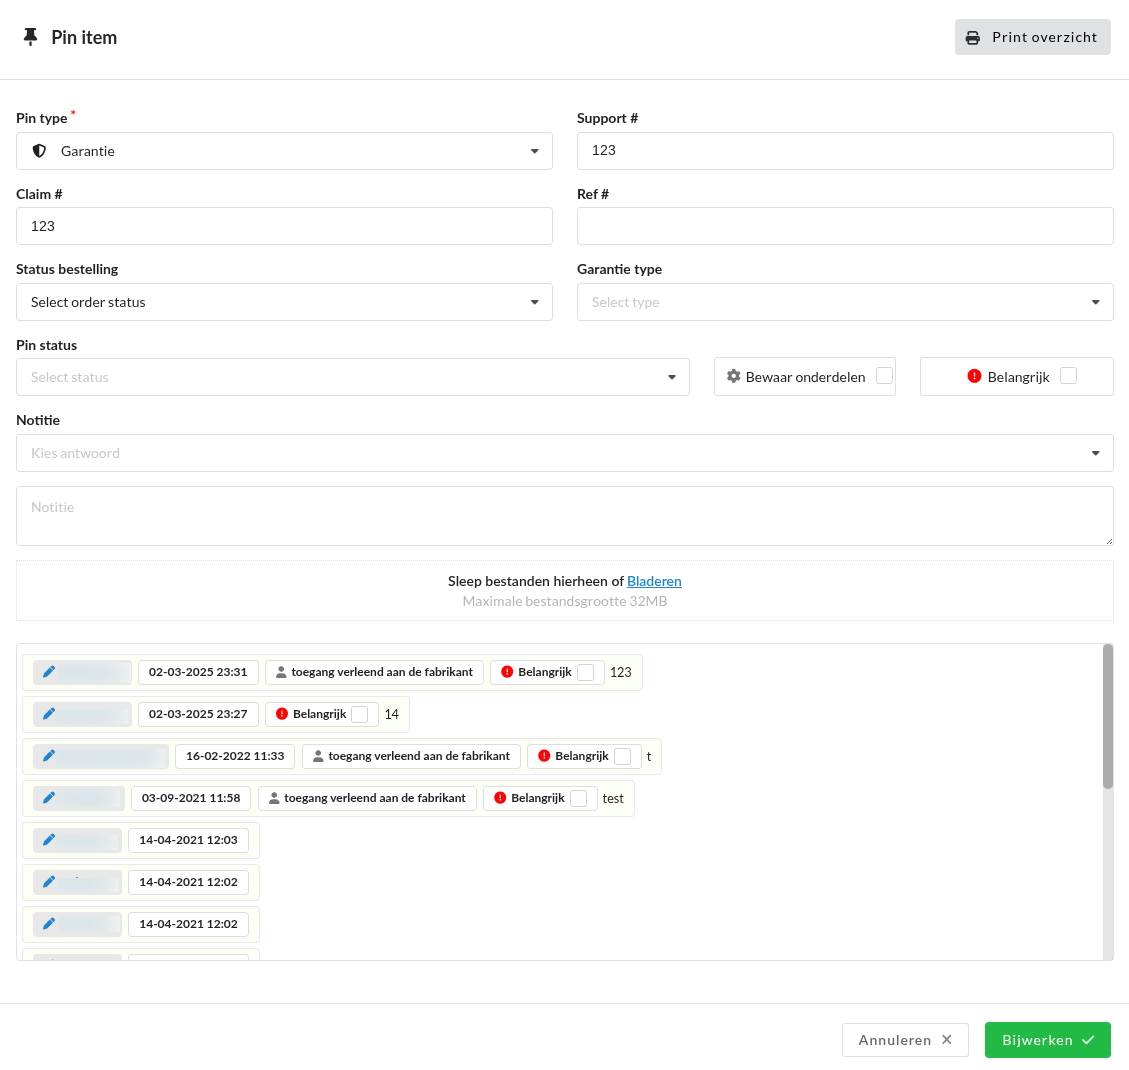The height and width of the screenshot is (1070, 1129).
Task: Click the pin icon beside the Pin item title
Action: (30, 37)
